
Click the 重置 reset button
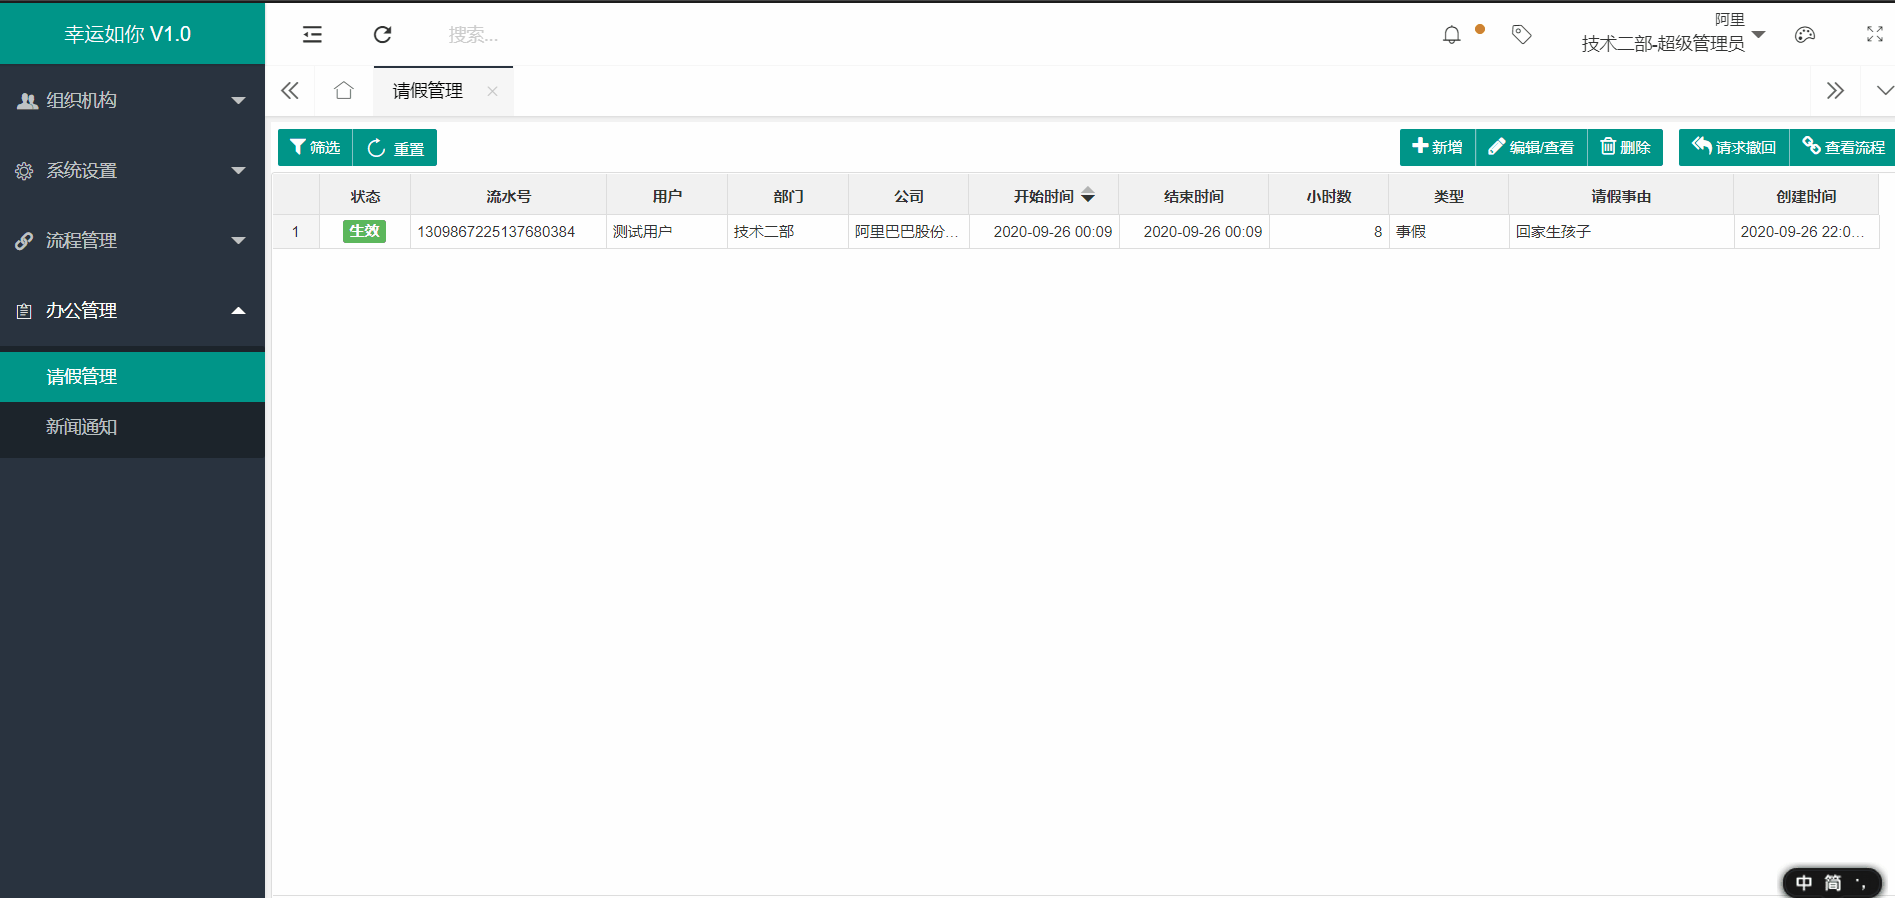point(395,148)
